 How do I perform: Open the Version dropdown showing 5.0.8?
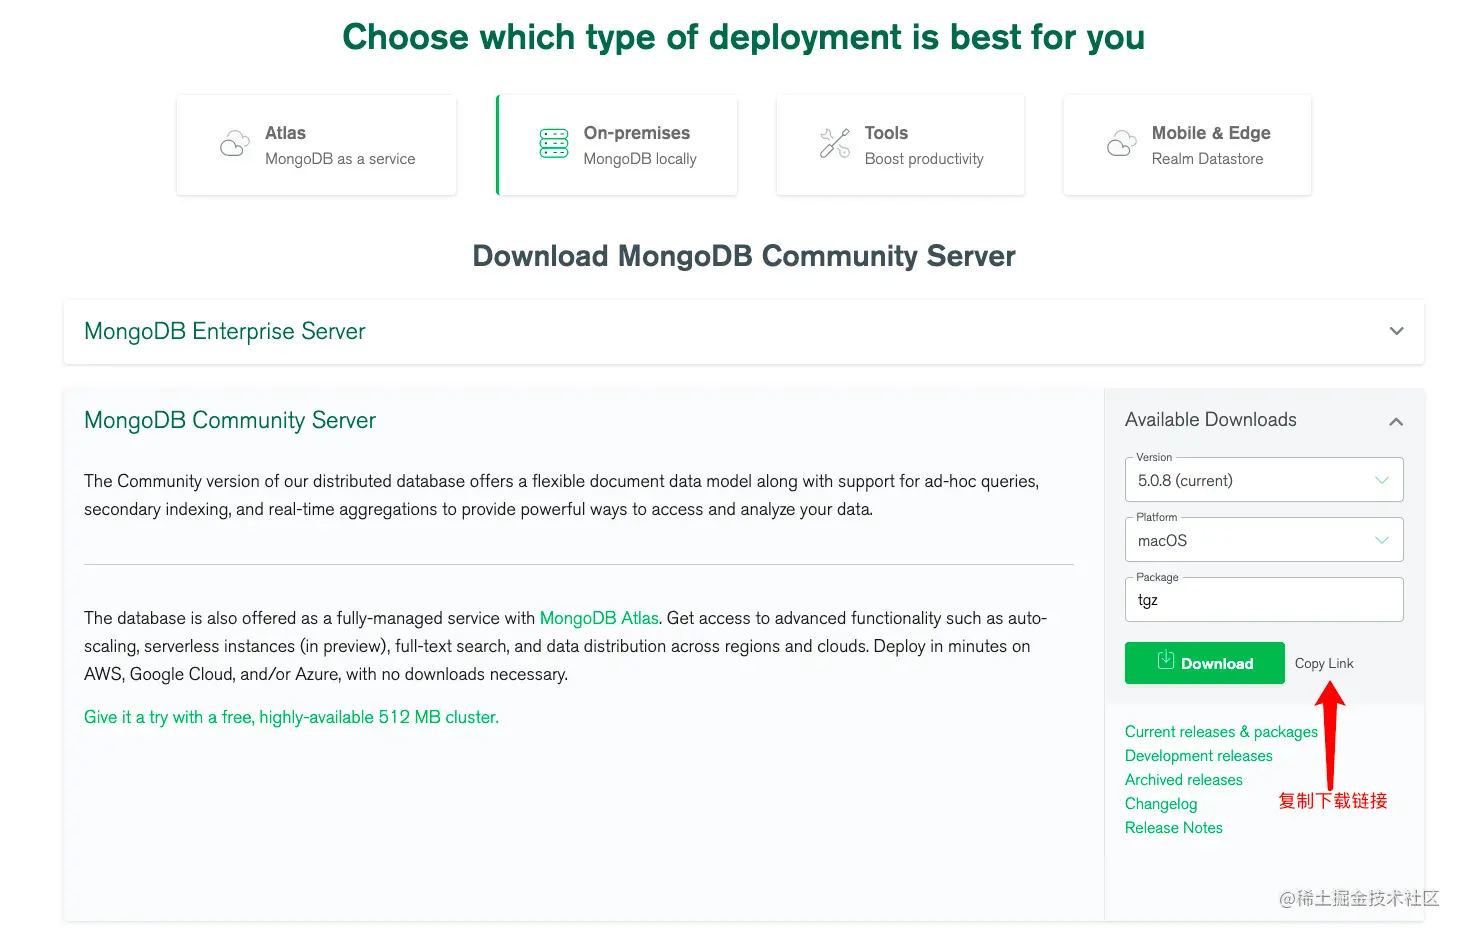(x=1263, y=480)
